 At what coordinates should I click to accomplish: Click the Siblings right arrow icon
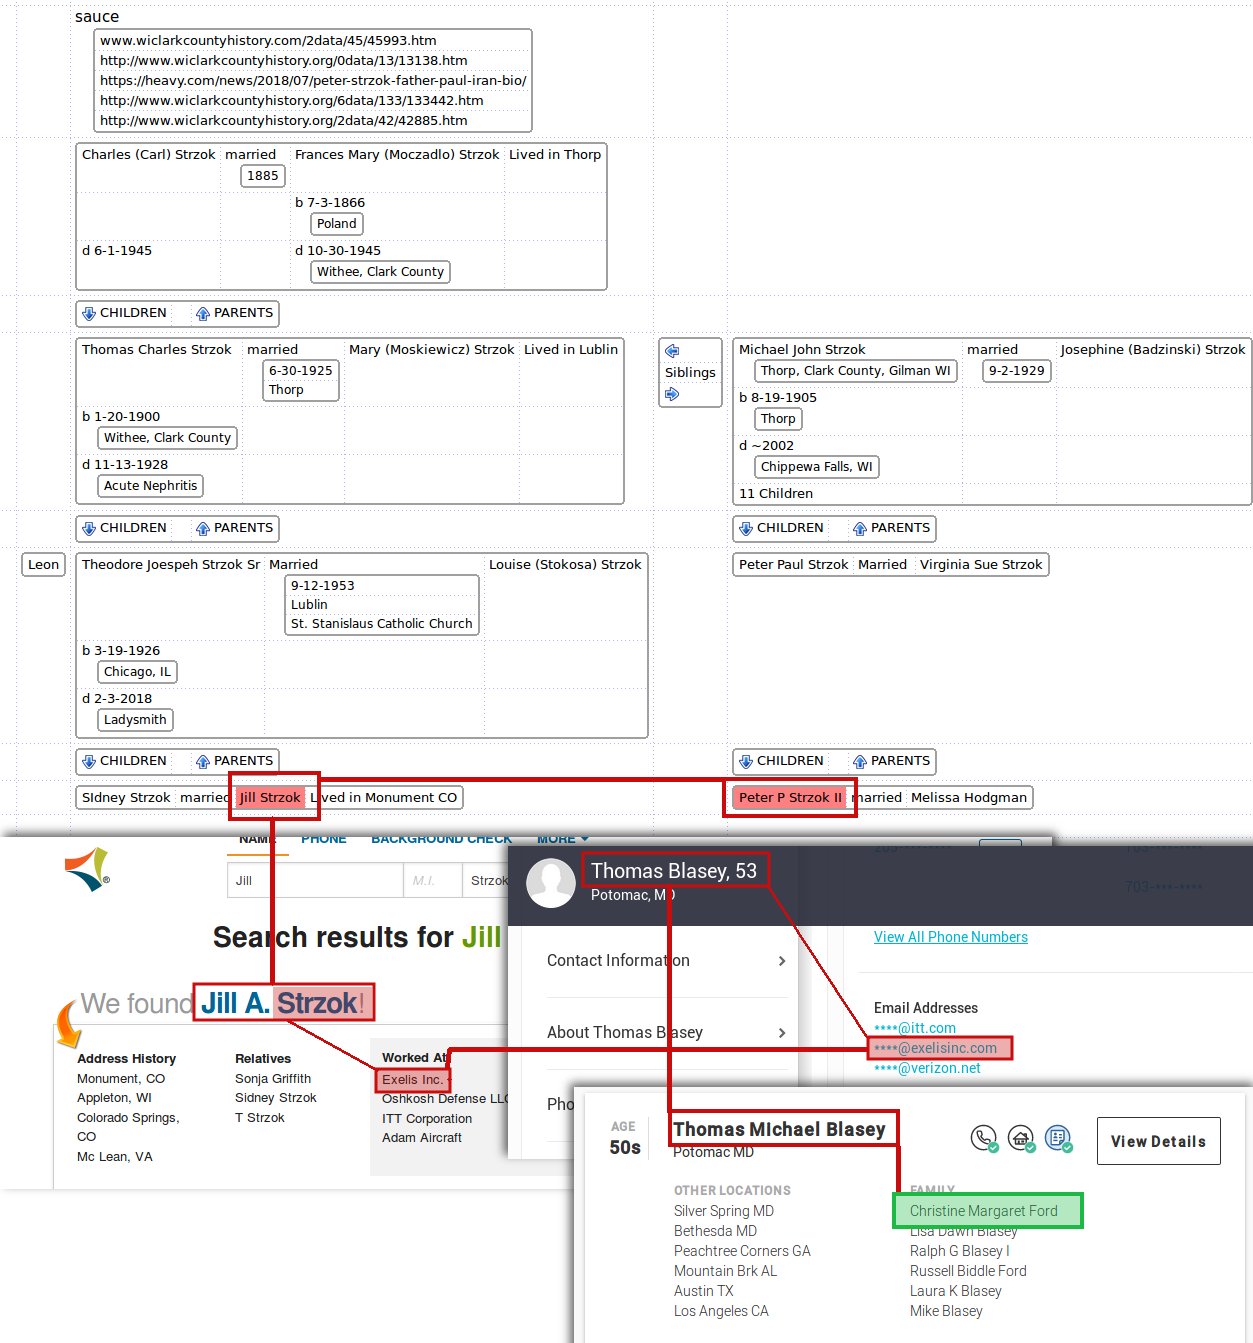(x=672, y=394)
